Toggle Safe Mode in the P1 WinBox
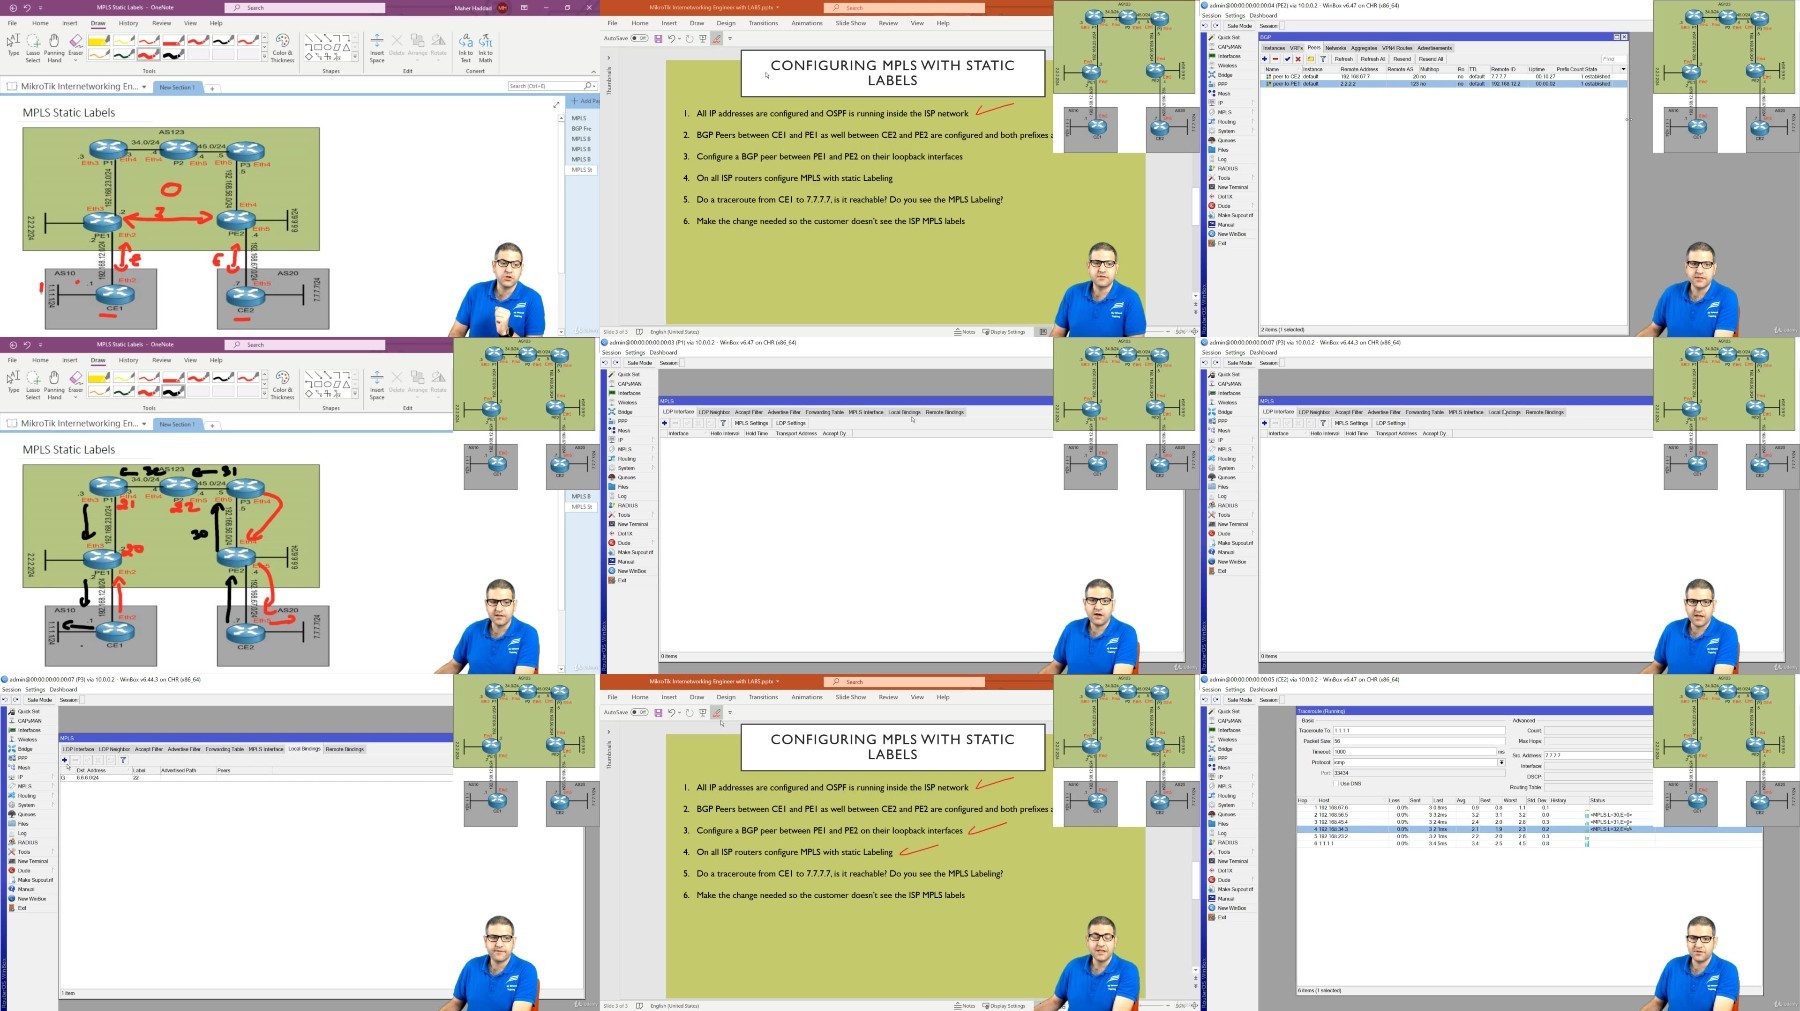Viewport: 1800px width, 1011px height. [640, 363]
